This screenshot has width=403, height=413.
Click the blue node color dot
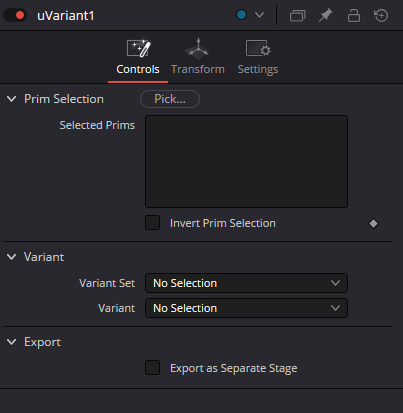241,15
